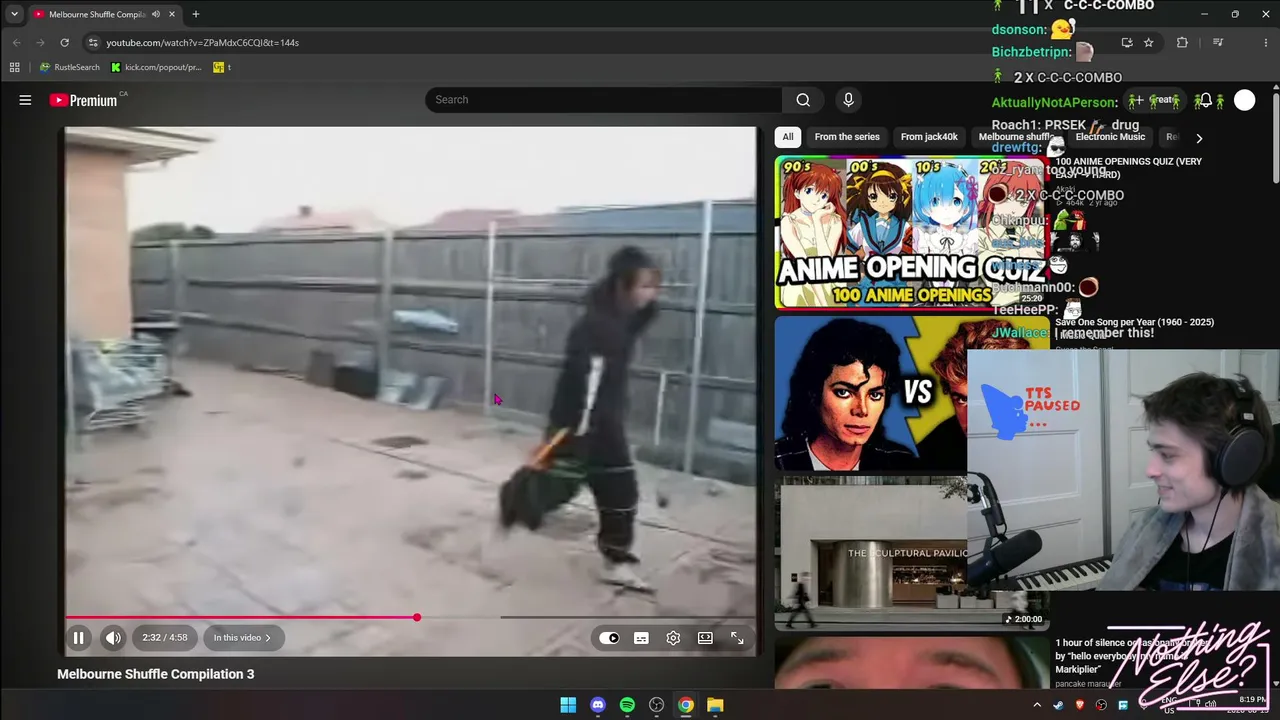Image resolution: width=1280 pixels, height=720 pixels.
Task: Switch to theater mode
Action: (705, 638)
